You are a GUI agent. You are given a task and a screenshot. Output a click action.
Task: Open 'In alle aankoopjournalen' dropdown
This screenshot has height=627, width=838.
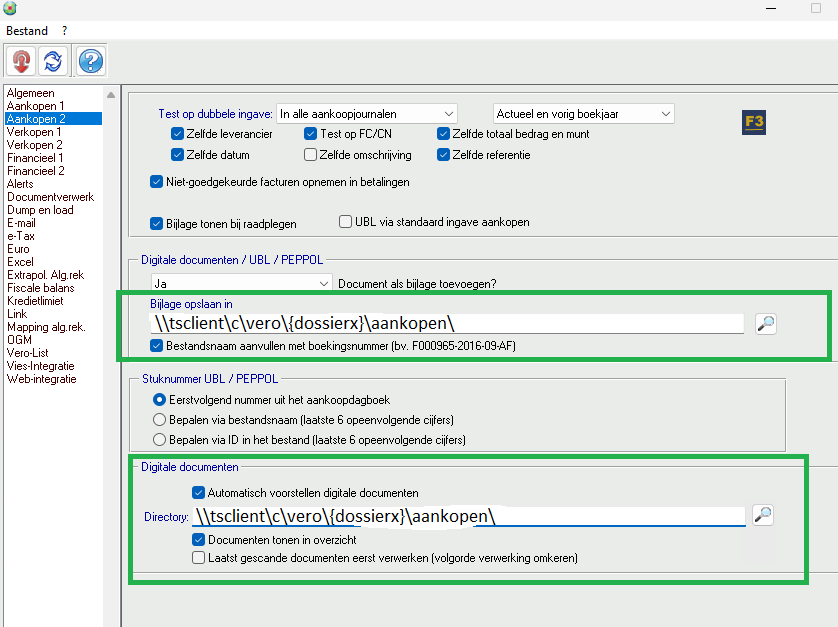click(x=367, y=114)
